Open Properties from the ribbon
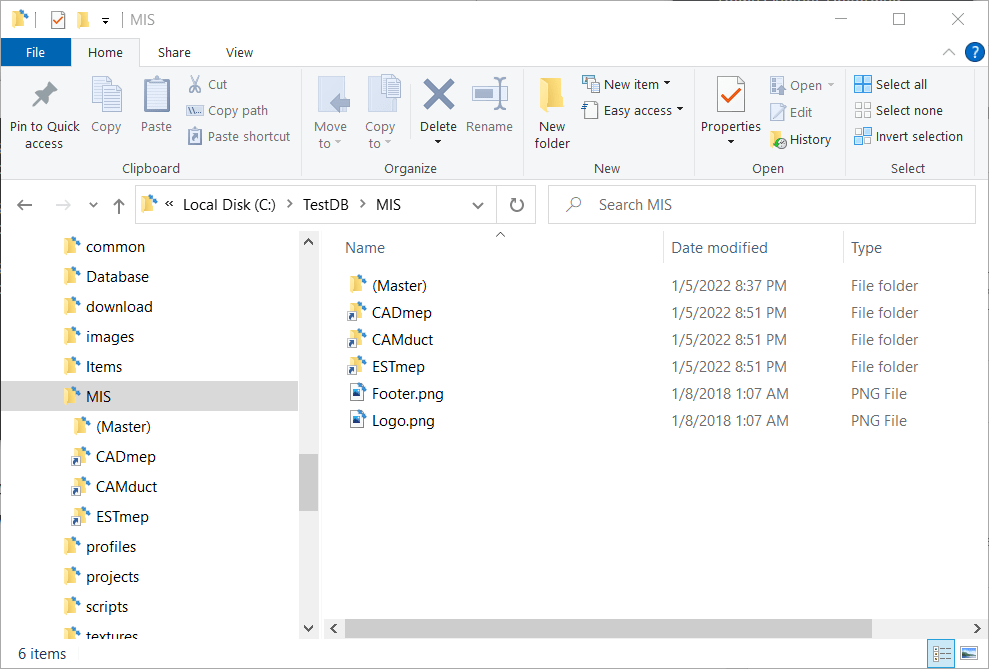 click(731, 97)
